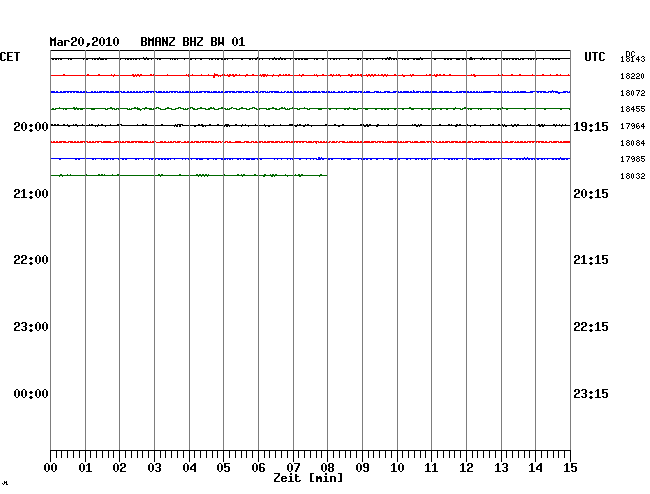Click minute label 01 on time axis
The width and height of the screenshot is (650, 494).
click(85, 468)
